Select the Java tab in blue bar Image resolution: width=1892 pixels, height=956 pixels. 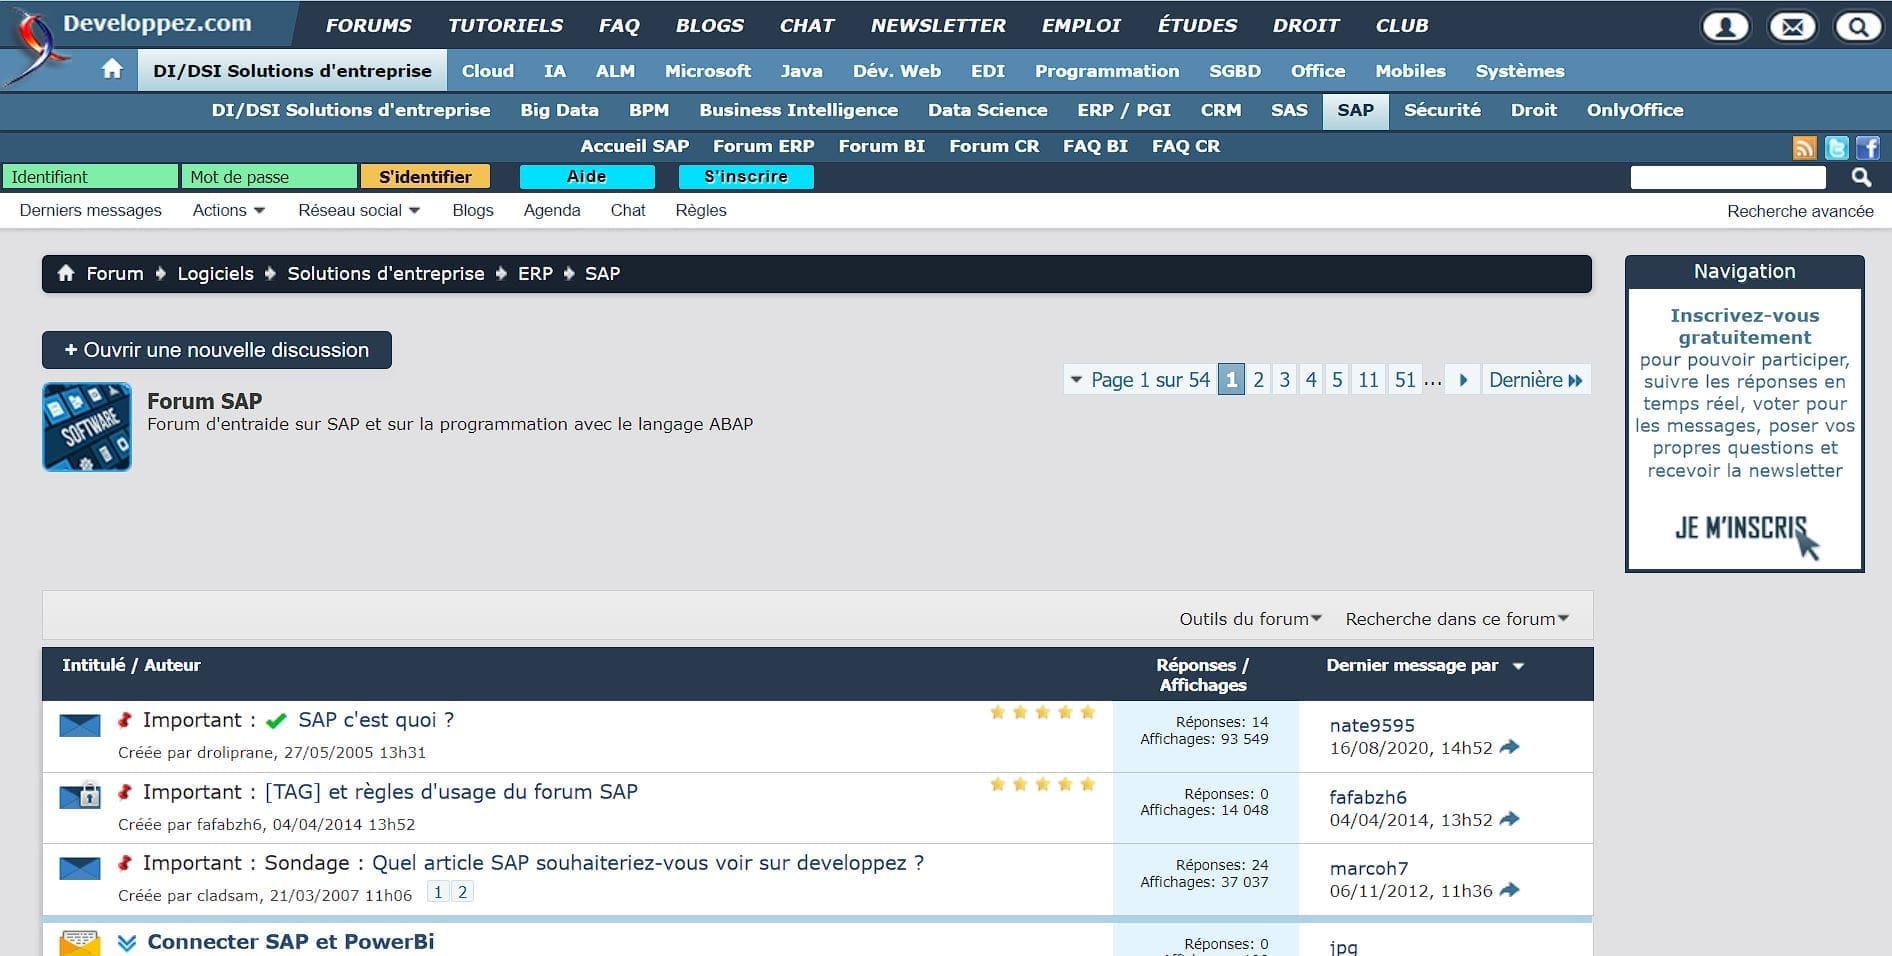tap(801, 71)
